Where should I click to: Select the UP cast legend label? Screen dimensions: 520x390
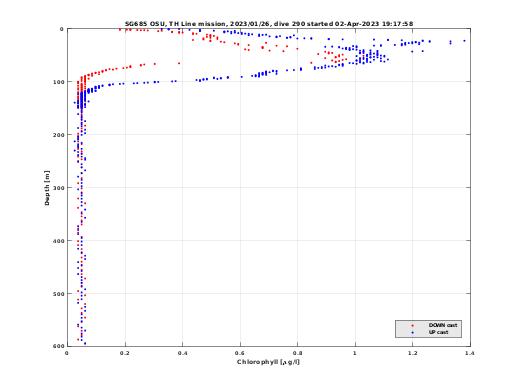tap(438, 332)
